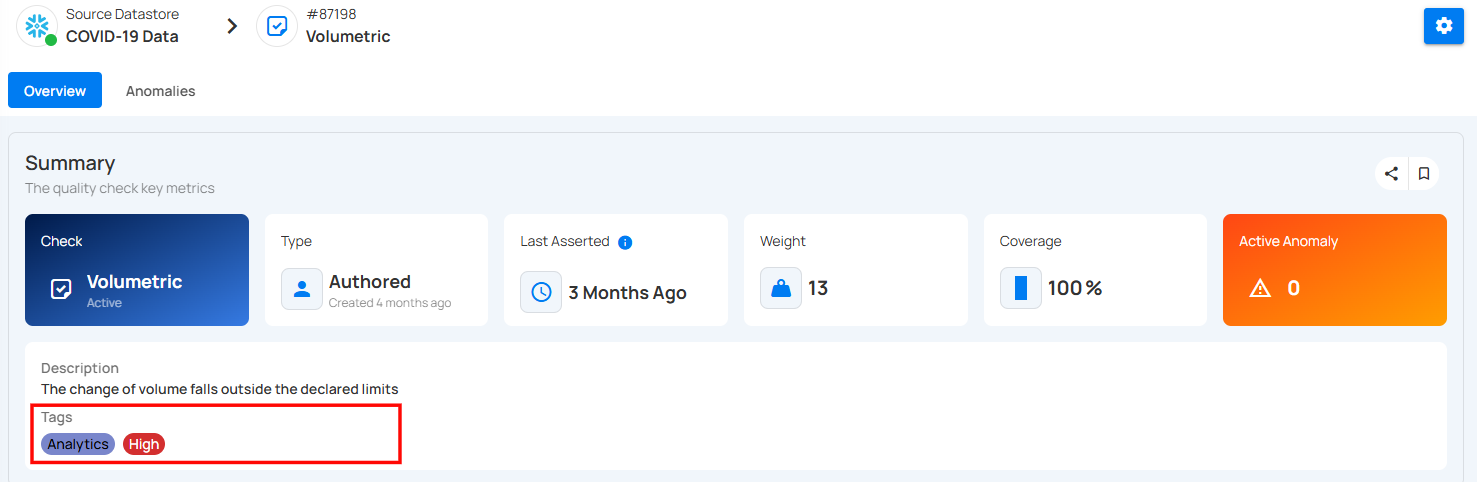The image size is (1477, 482).
Task: Click the red High tag
Action: click(x=144, y=444)
